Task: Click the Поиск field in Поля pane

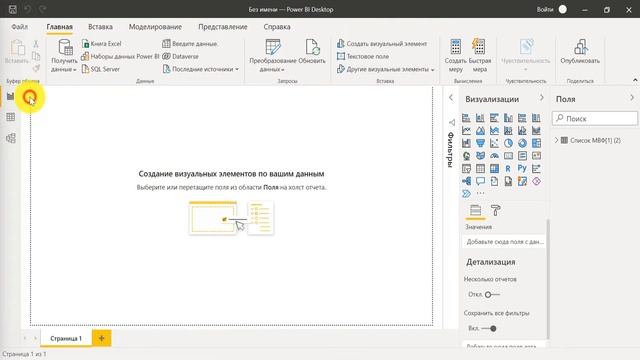Action: pyautogui.click(x=595, y=119)
